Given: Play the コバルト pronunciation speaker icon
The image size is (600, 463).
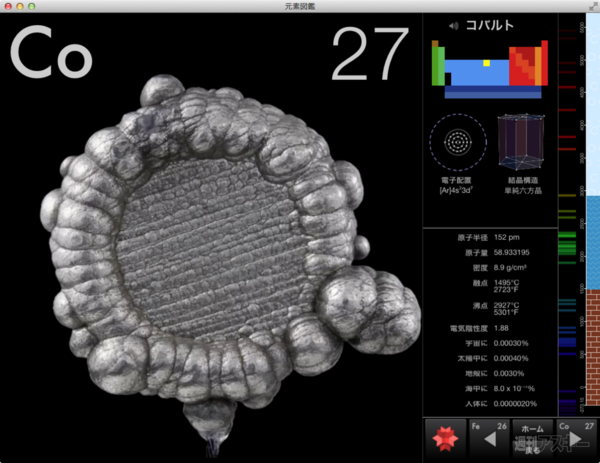Looking at the screenshot, I should click(x=453, y=26).
